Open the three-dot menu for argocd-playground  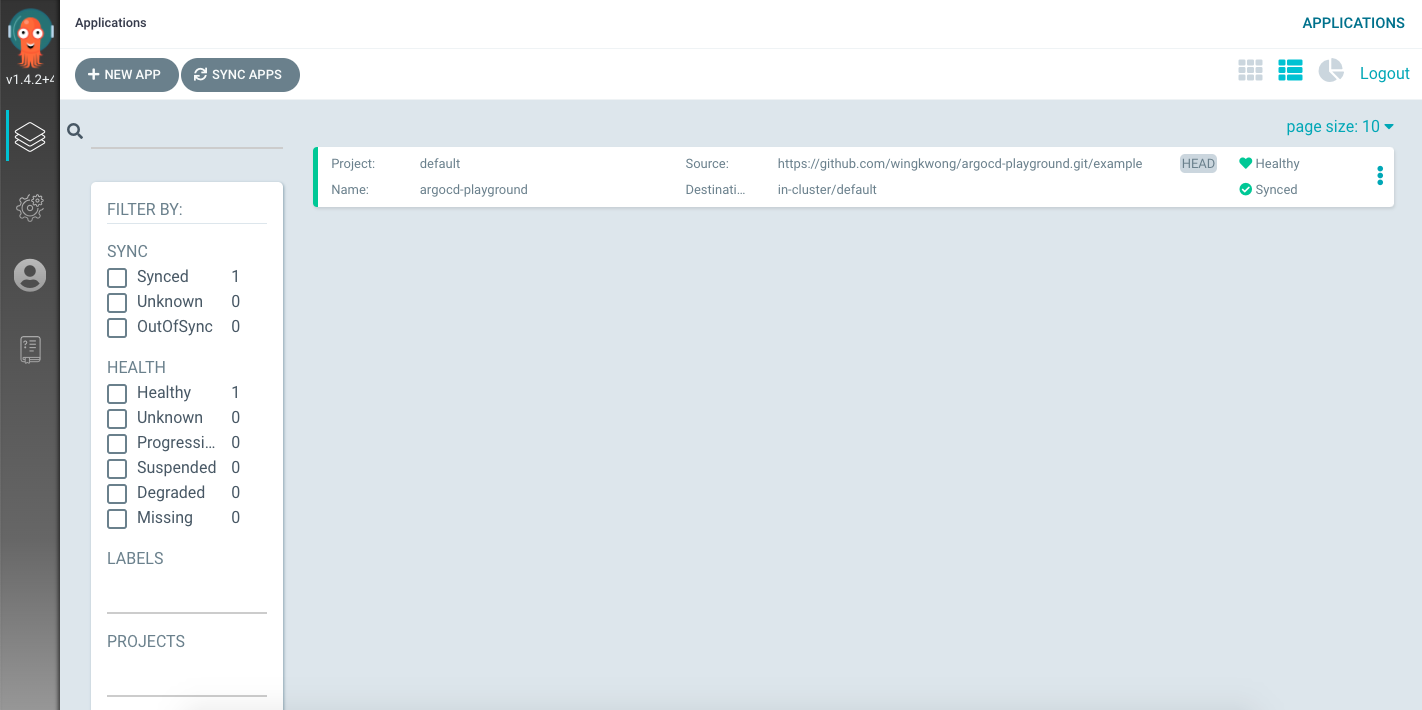click(x=1380, y=176)
